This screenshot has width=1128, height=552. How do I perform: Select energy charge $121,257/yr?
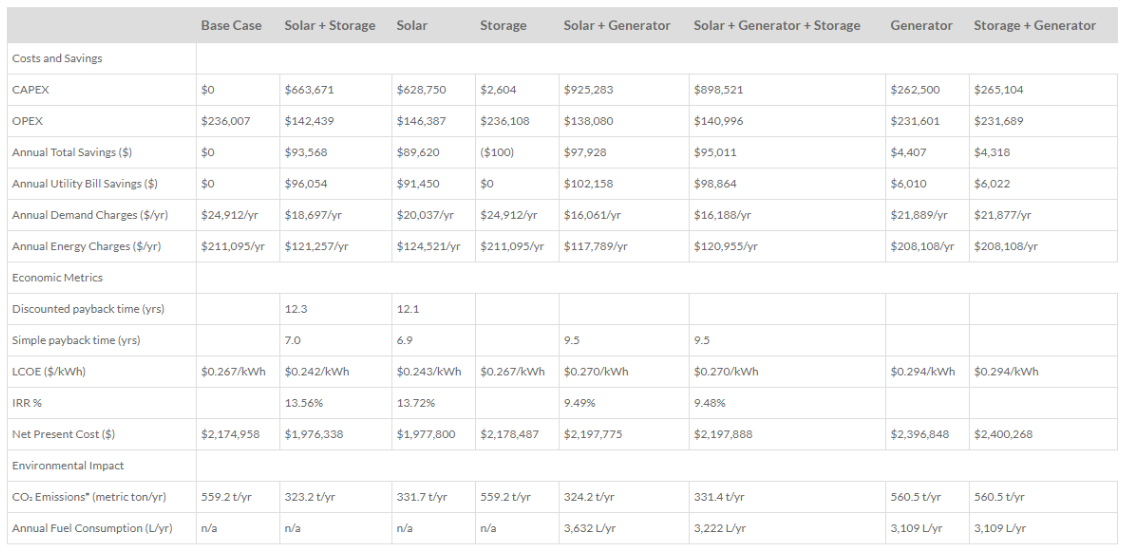pyautogui.click(x=317, y=246)
